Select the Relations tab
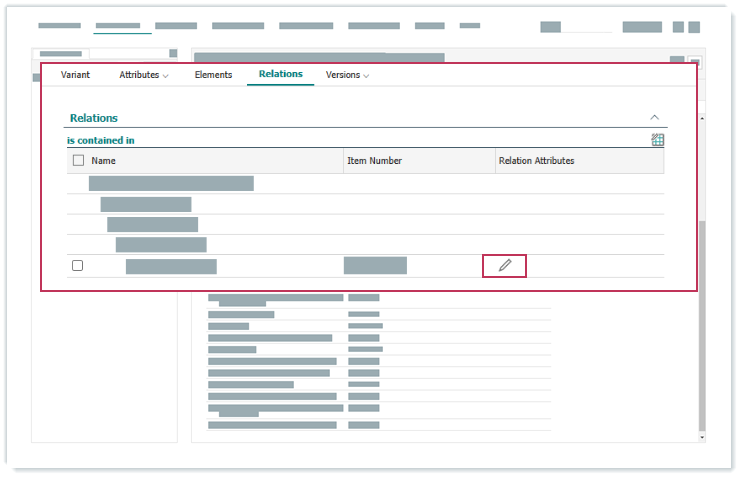Screen dimensions: 741x478 click(x=280, y=75)
